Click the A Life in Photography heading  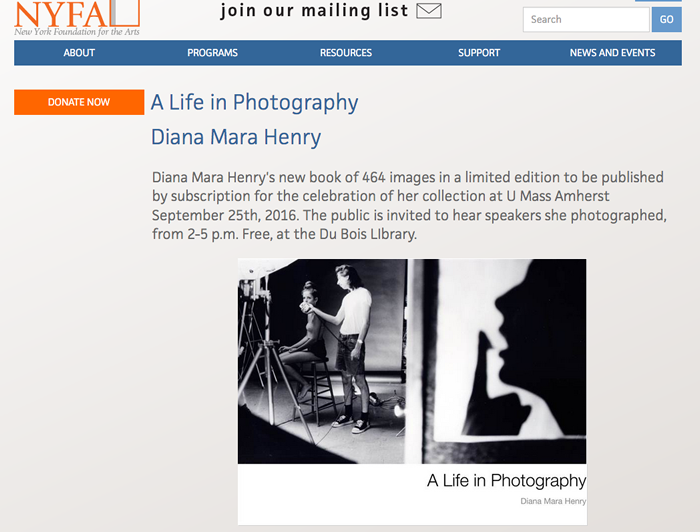click(254, 103)
